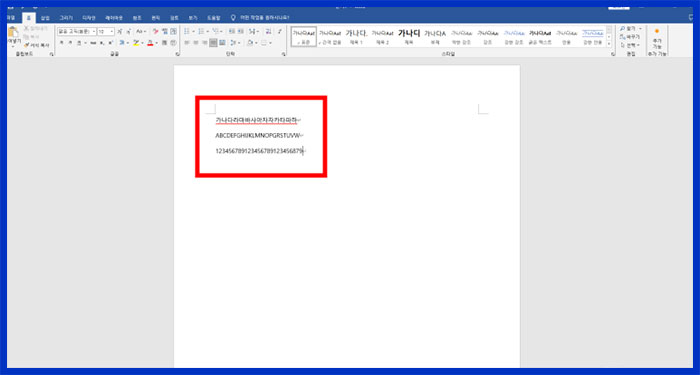700x375 pixels.
Task: Open the Underline style dropdown arrow
Action: coord(85,43)
